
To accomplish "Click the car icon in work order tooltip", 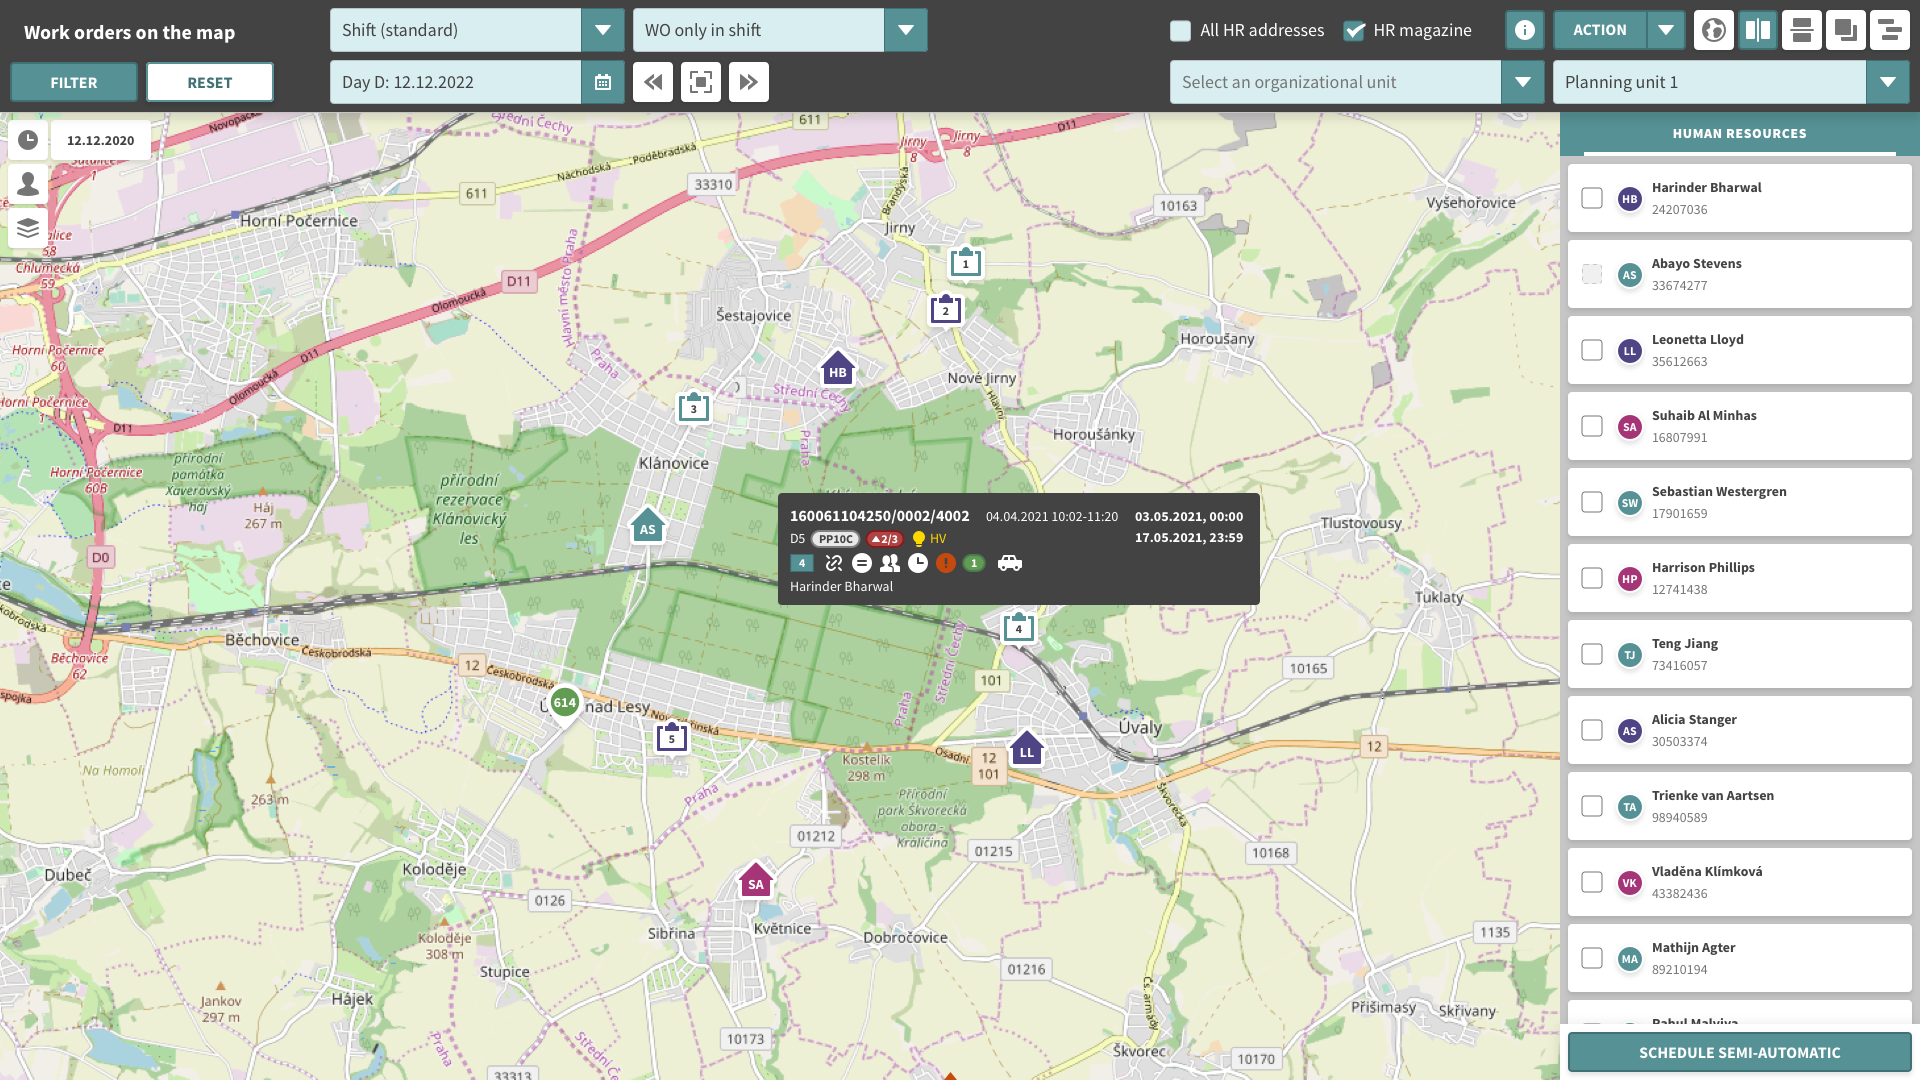I will point(1010,563).
